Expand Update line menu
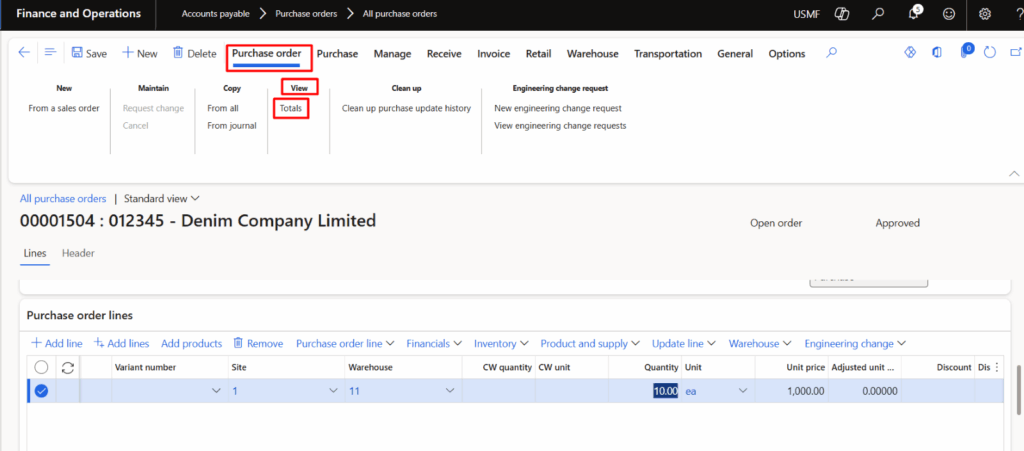 pyautogui.click(x=684, y=343)
